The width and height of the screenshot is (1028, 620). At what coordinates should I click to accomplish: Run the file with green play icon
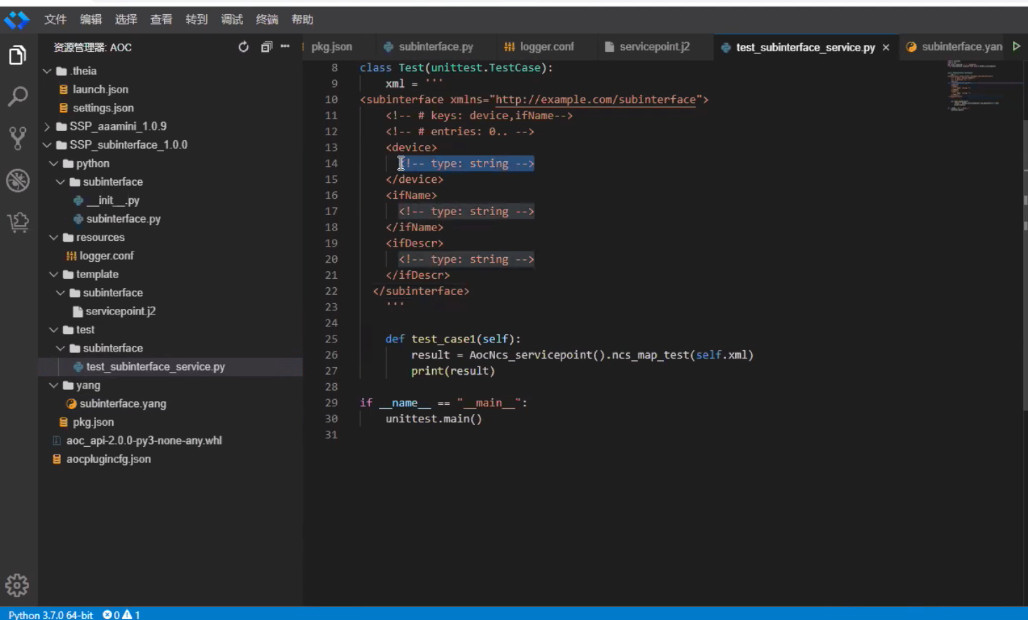[x=1017, y=47]
